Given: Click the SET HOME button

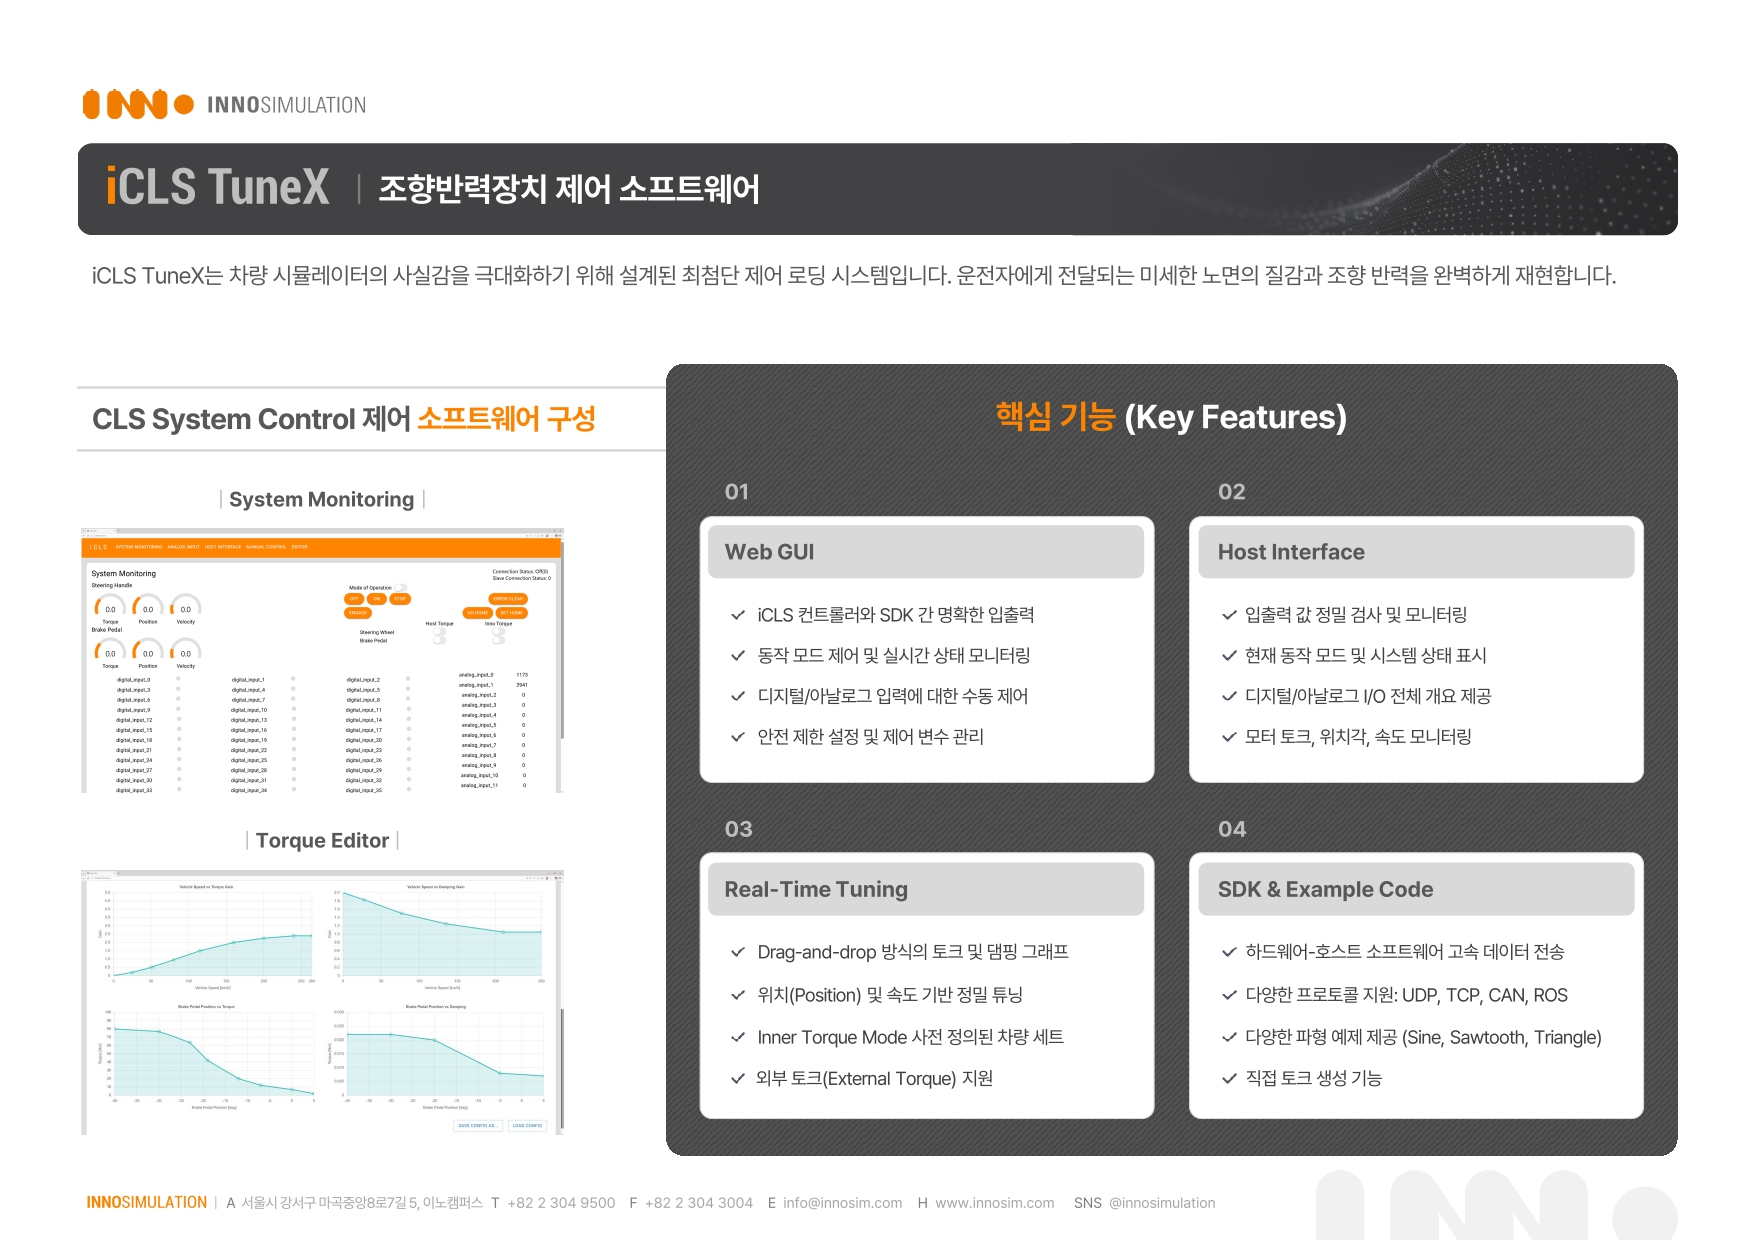Looking at the screenshot, I should tap(512, 613).
